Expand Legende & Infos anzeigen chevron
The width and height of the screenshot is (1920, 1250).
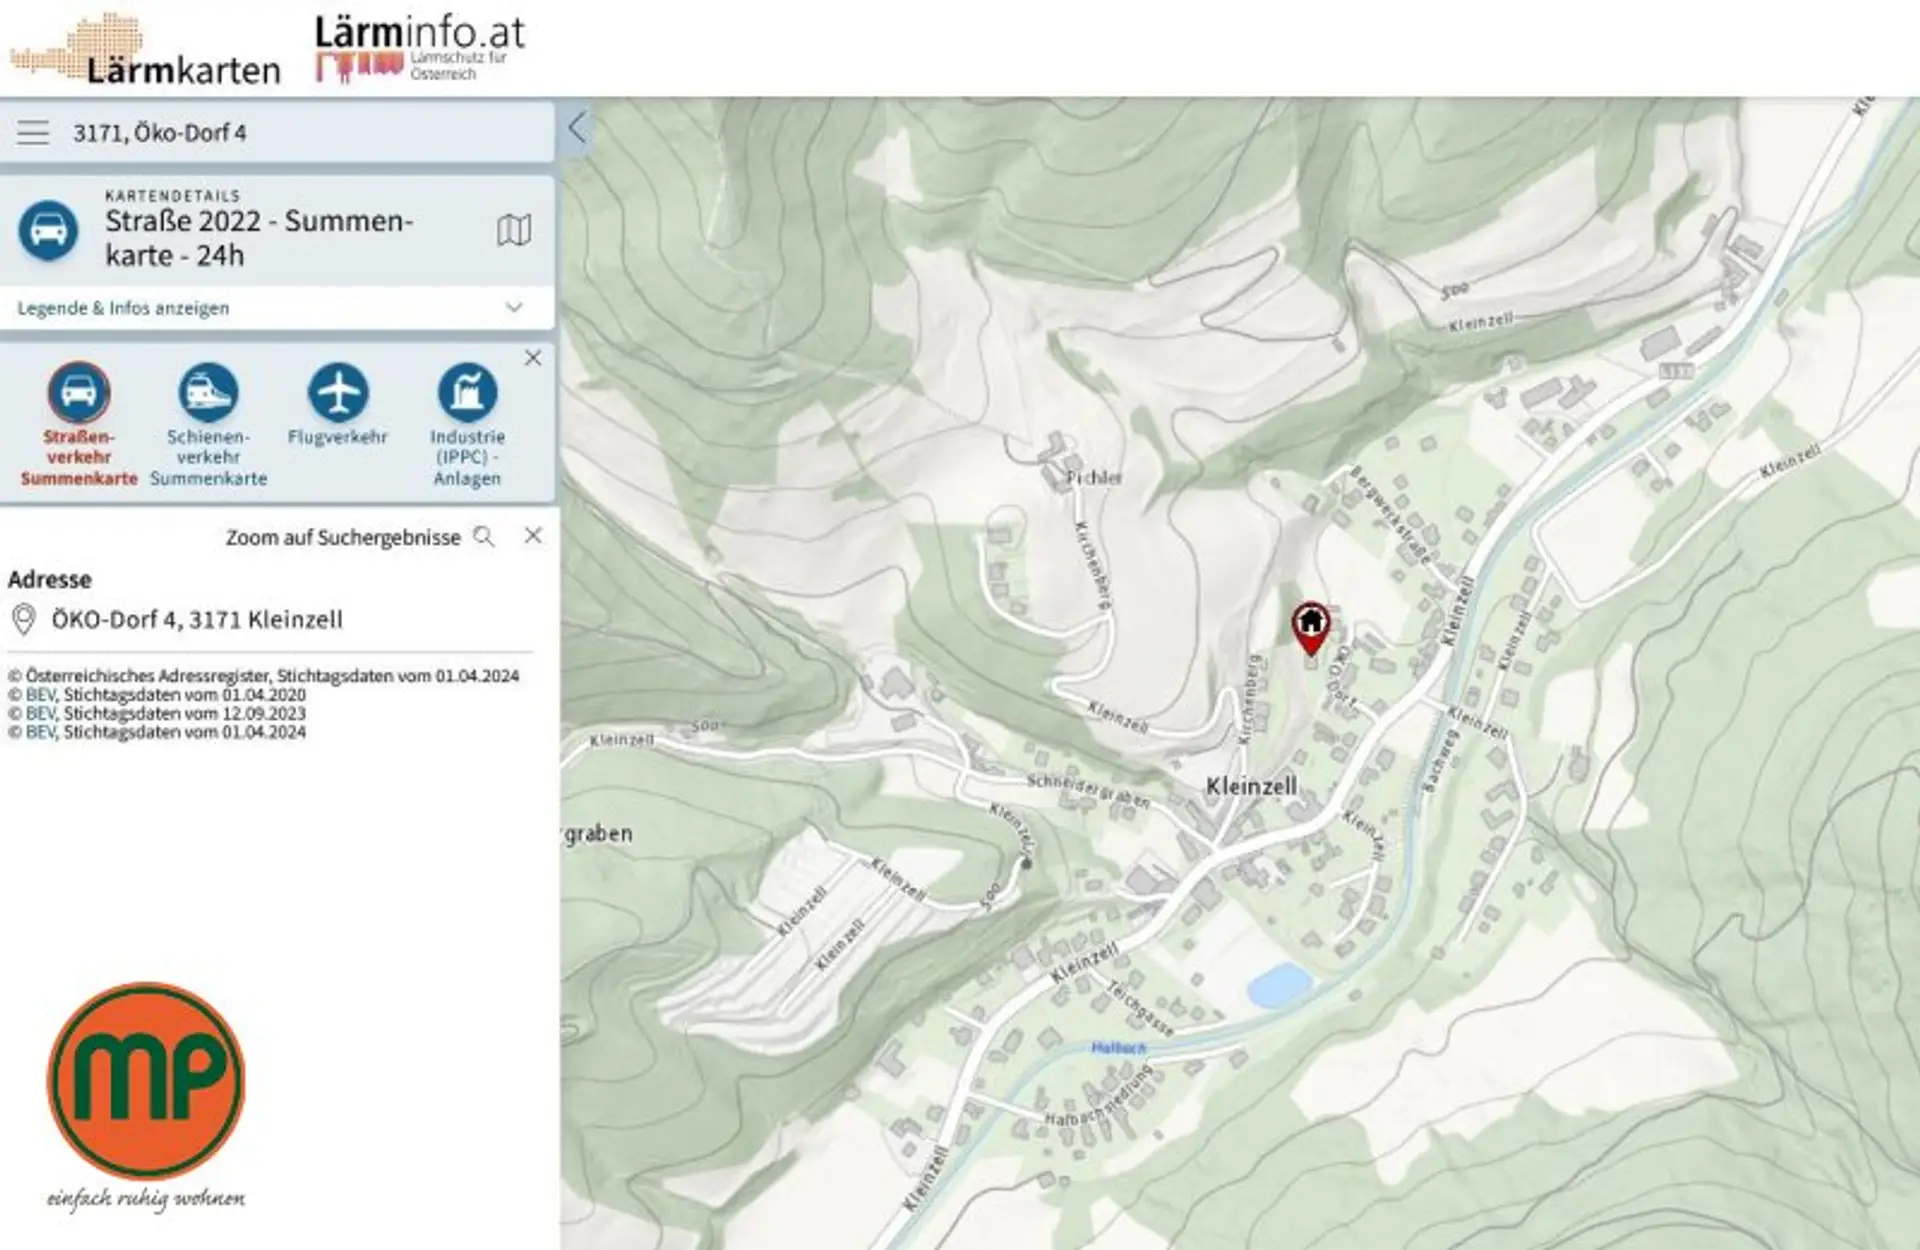click(514, 308)
